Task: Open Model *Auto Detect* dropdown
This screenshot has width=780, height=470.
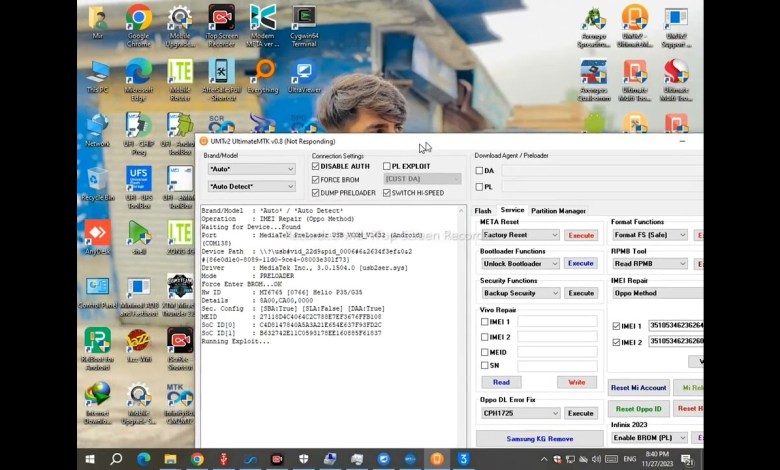Action: coord(251,187)
